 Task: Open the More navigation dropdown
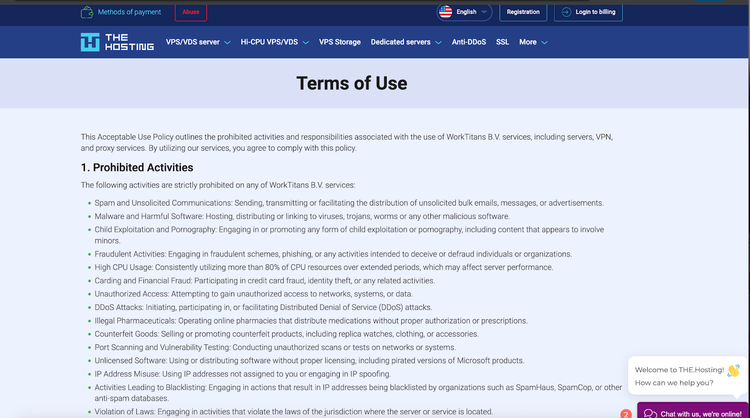(532, 42)
